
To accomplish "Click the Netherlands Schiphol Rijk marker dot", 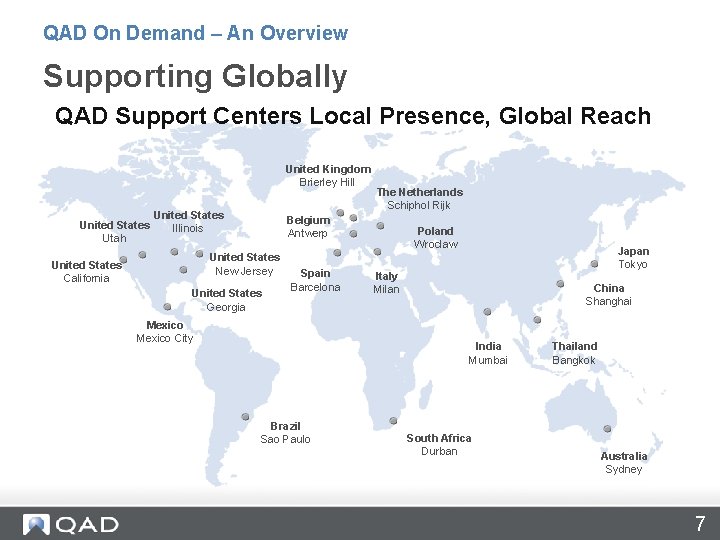I will [353, 218].
